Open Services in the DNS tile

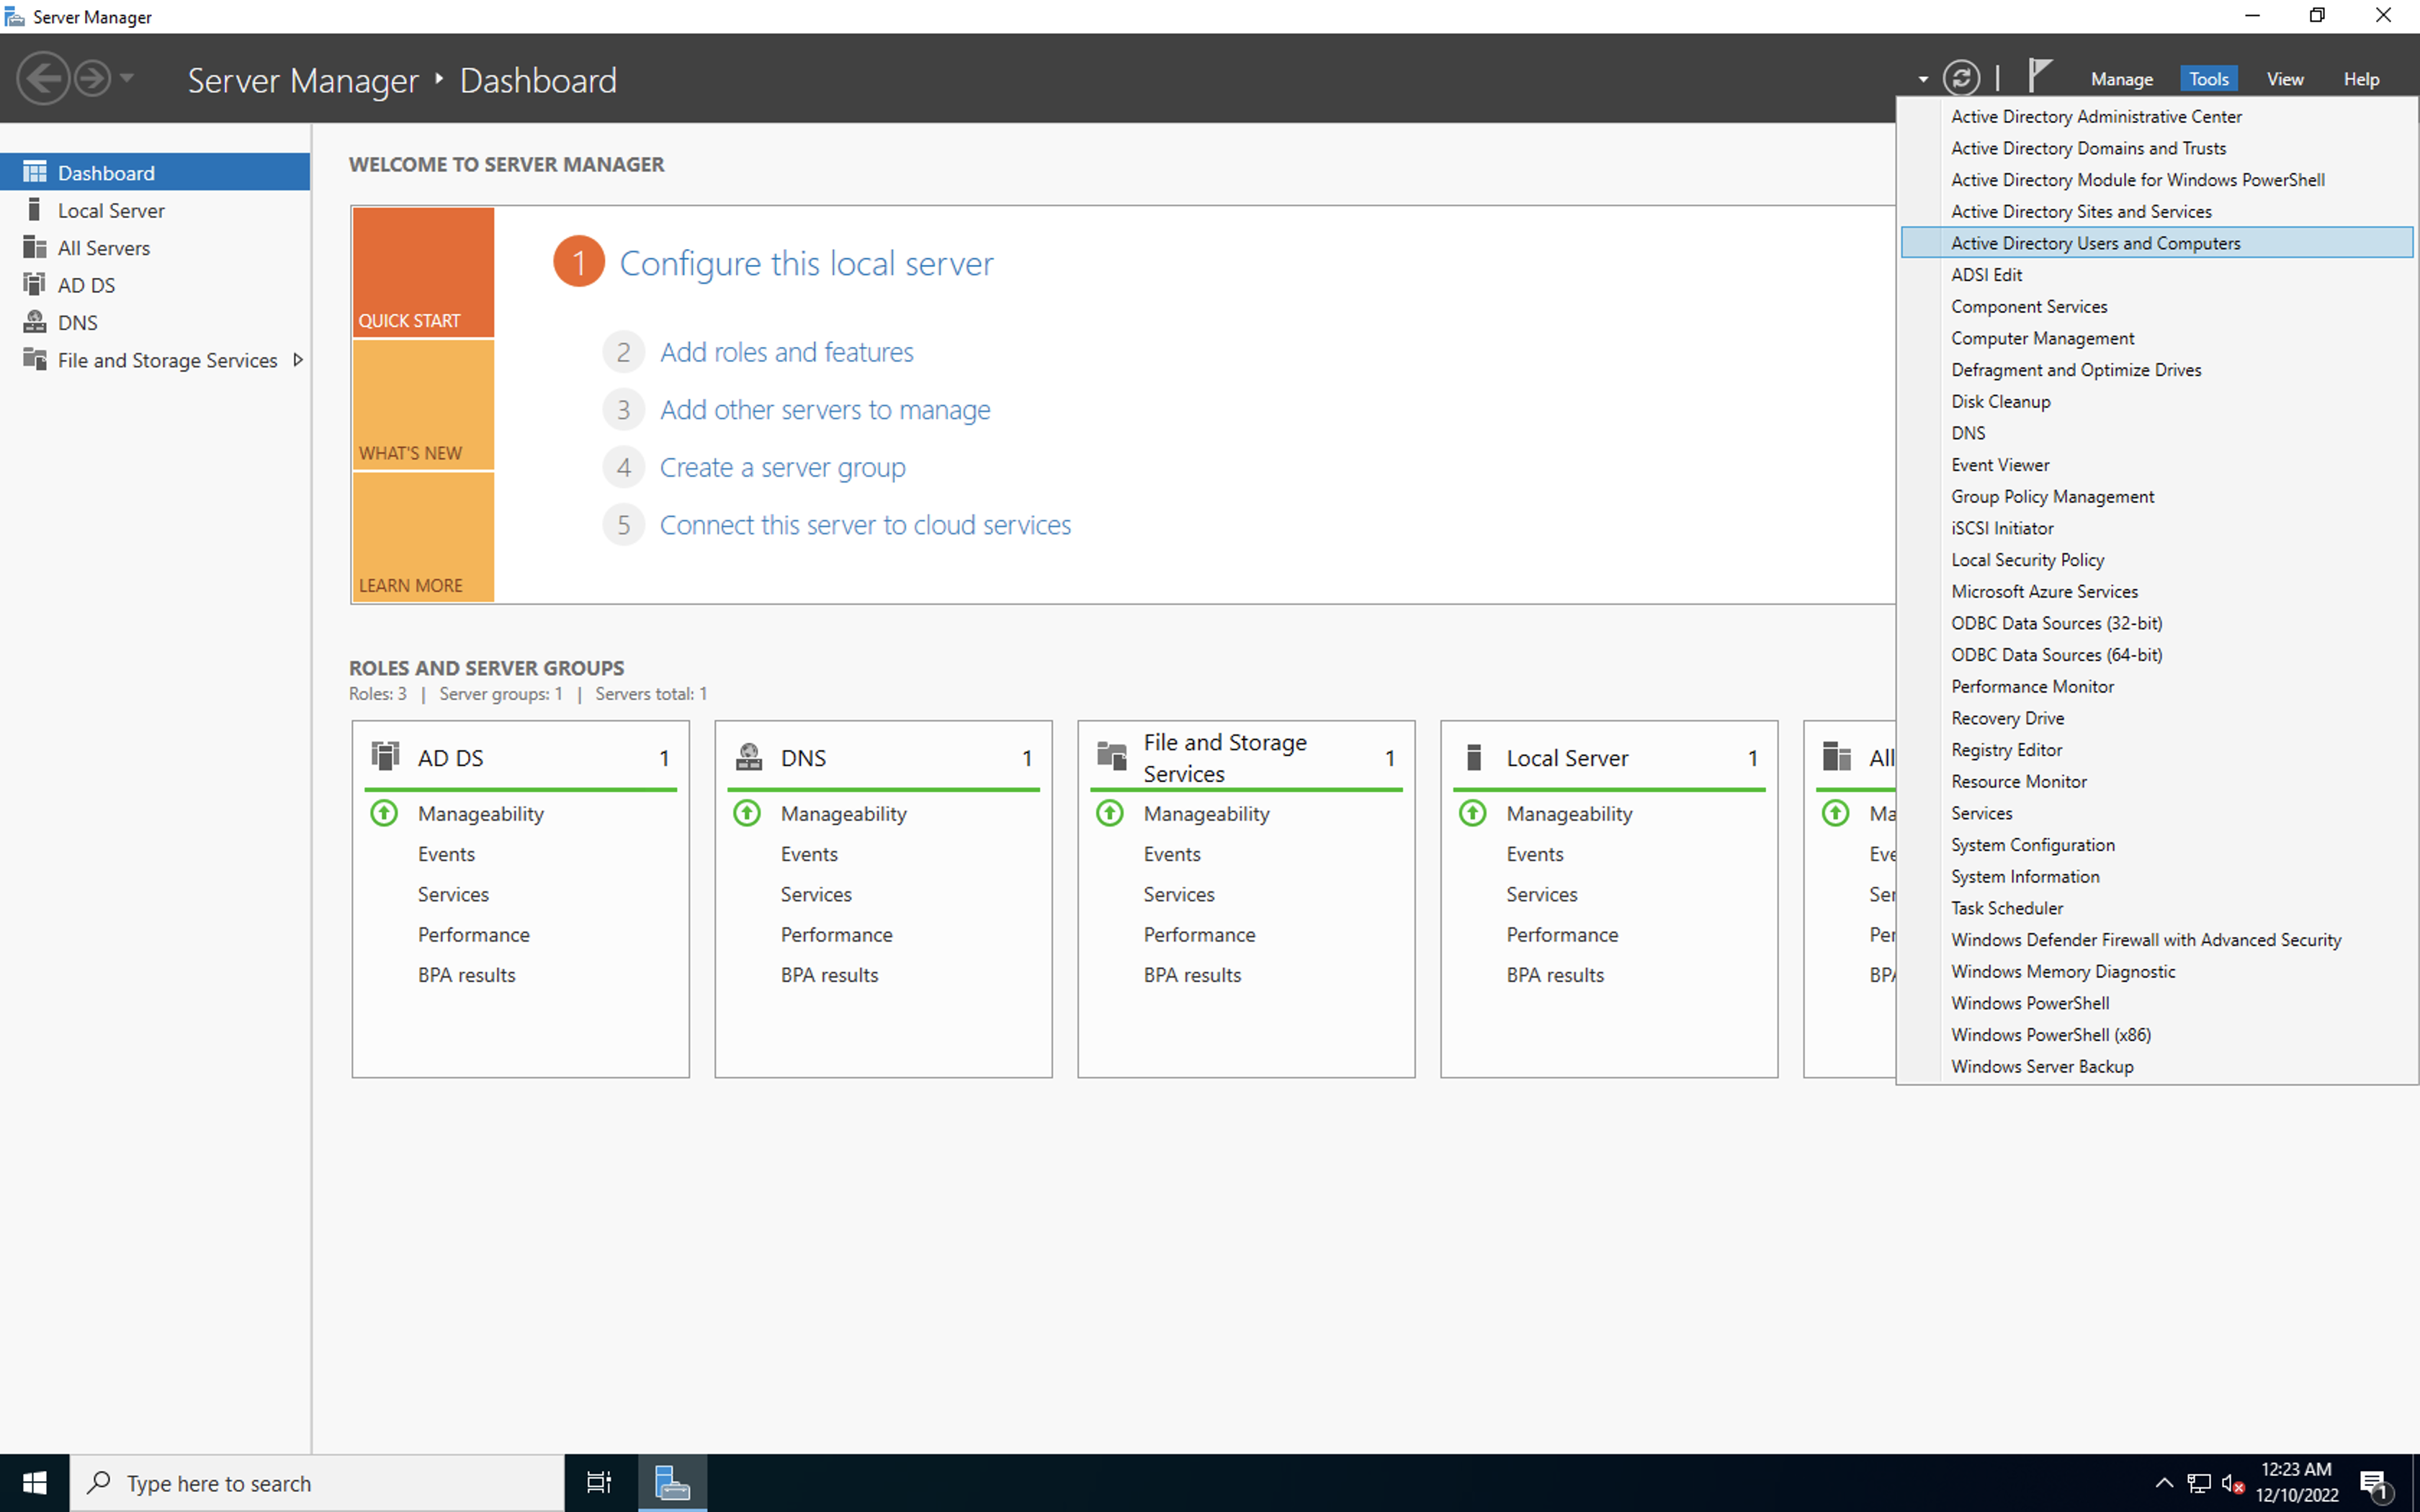coord(816,894)
